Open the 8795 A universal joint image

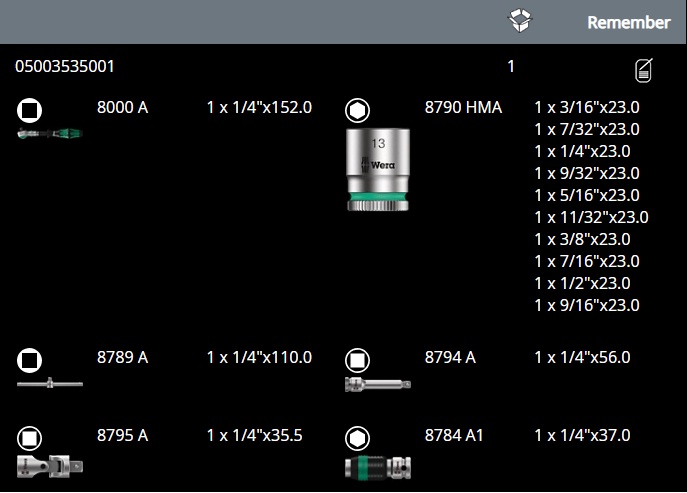coord(49,465)
